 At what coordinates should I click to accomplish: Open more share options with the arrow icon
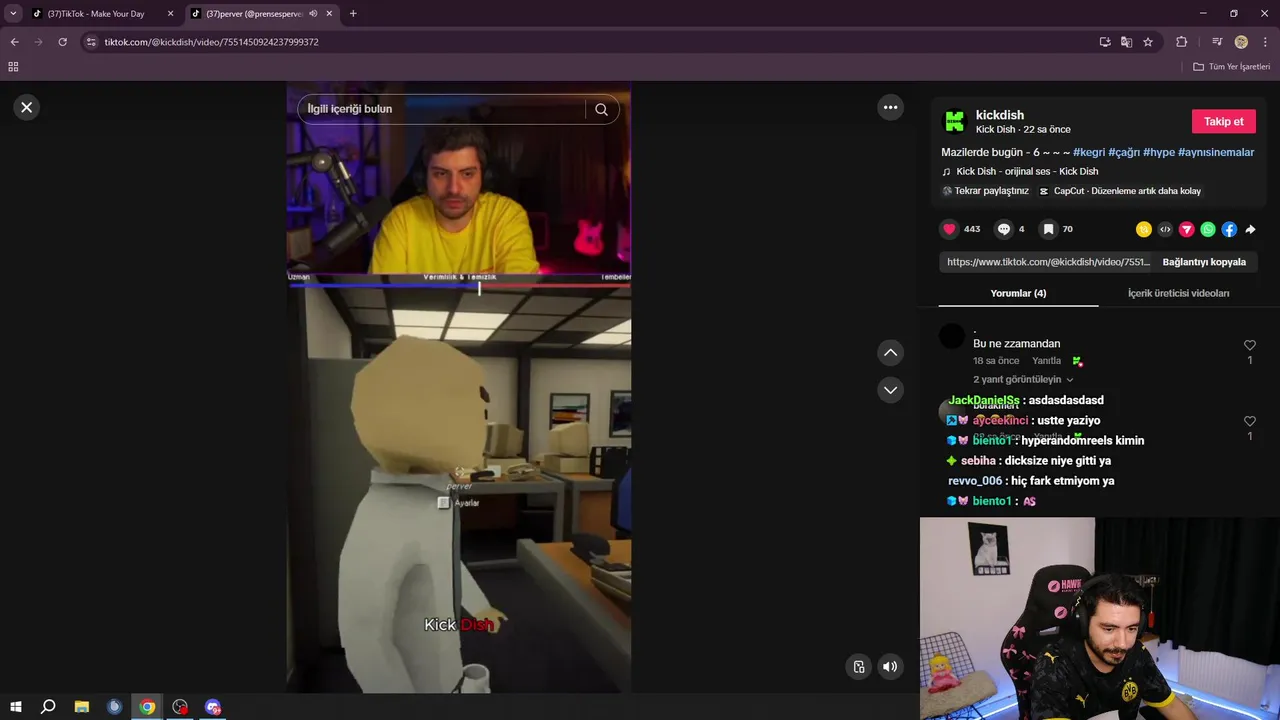pos(1250,229)
